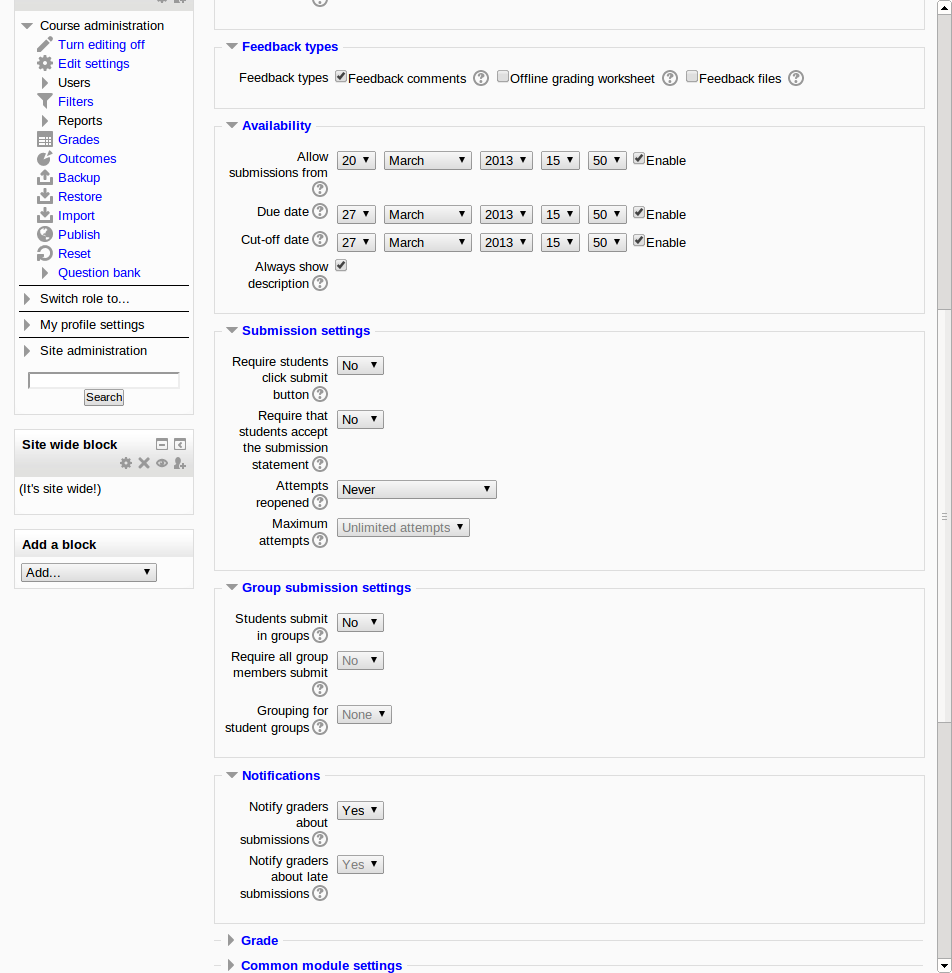Toggle visibility eye of Site wide block
This screenshot has height=973, width=952.
162,463
